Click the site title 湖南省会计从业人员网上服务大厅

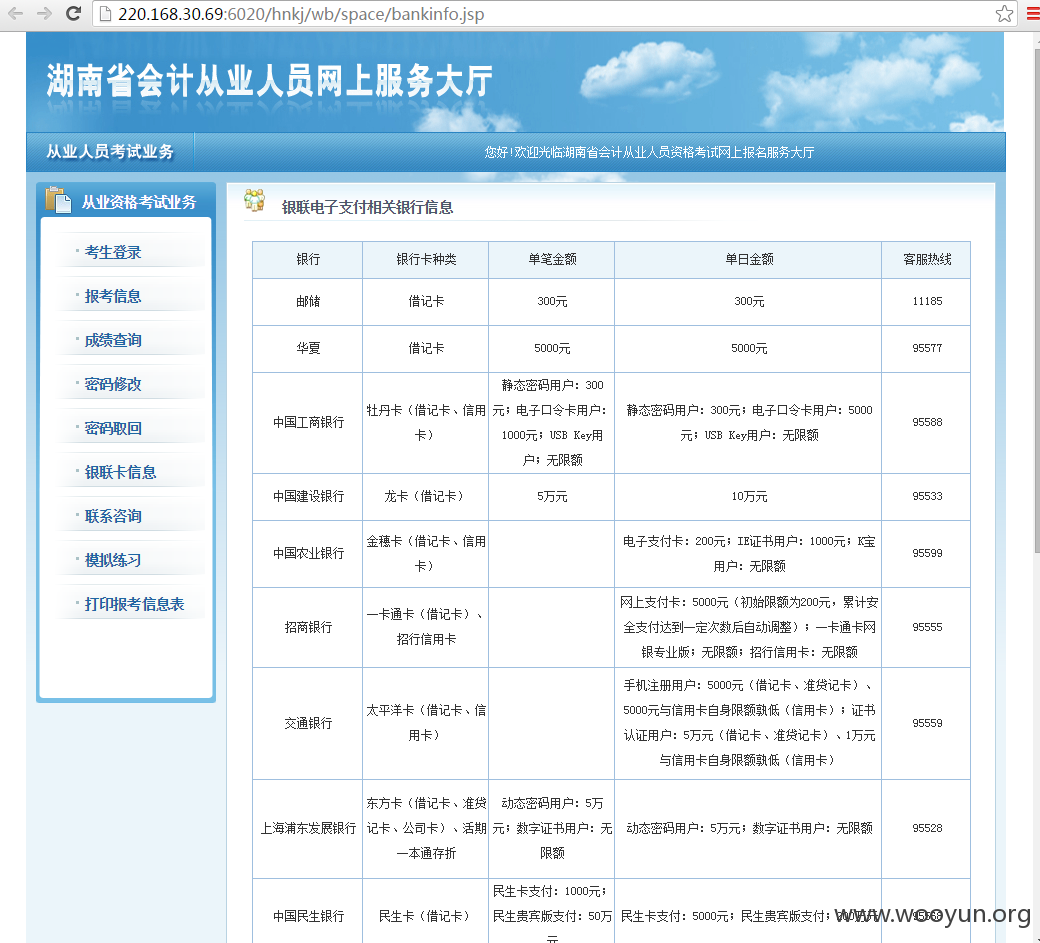pos(269,82)
